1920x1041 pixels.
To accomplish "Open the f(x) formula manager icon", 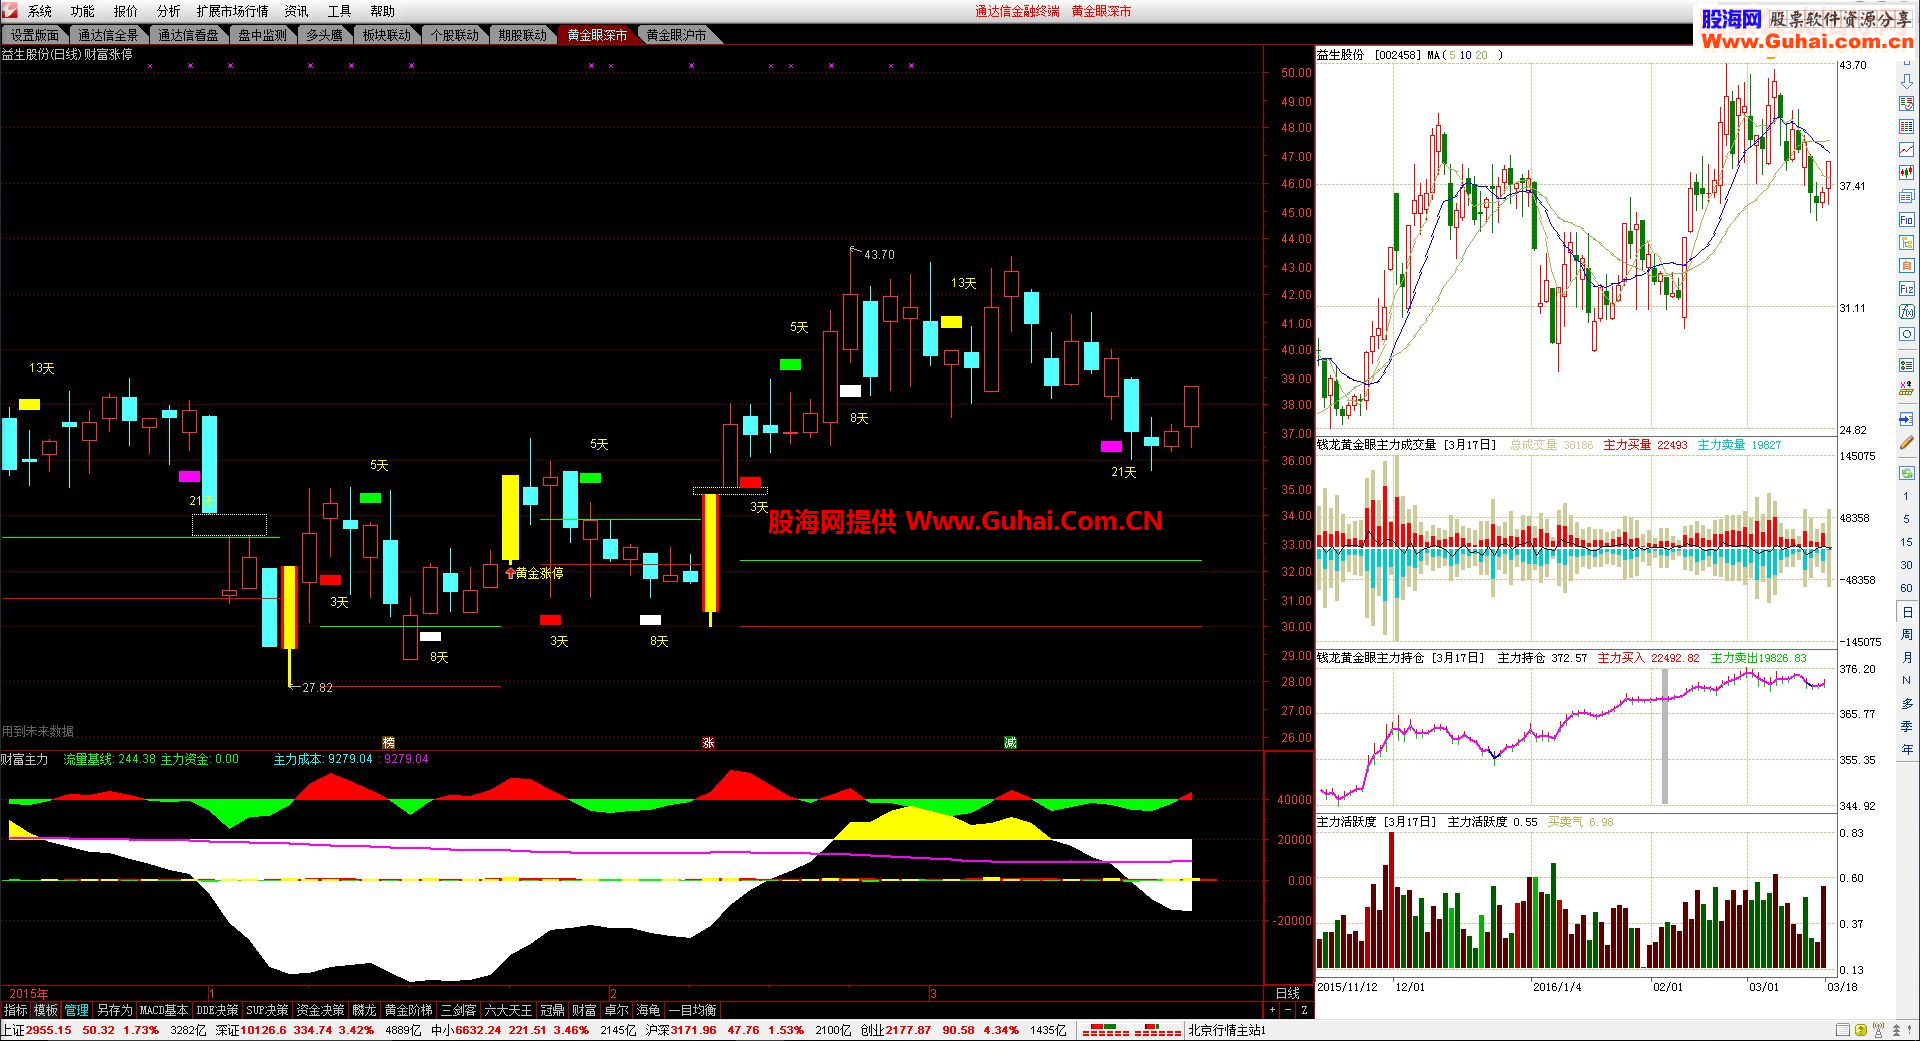I will click(x=1906, y=312).
